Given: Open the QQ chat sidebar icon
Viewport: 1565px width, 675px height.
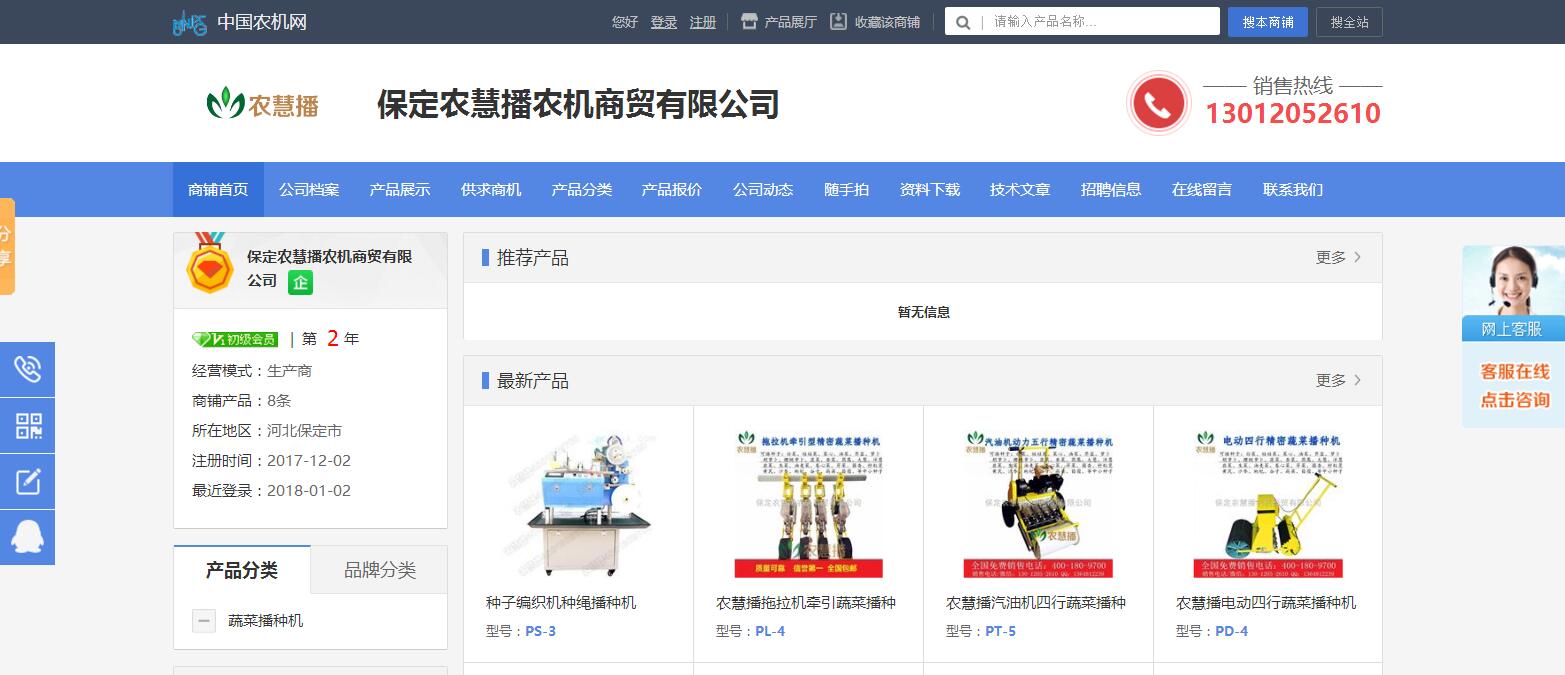Looking at the screenshot, I should coord(27,537).
